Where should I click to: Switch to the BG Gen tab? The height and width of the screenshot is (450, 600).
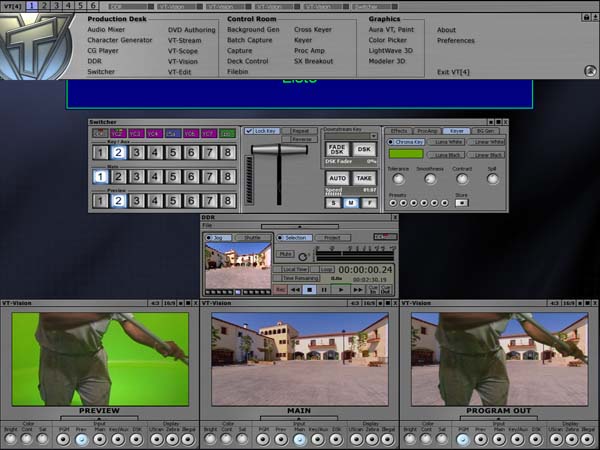(485, 131)
